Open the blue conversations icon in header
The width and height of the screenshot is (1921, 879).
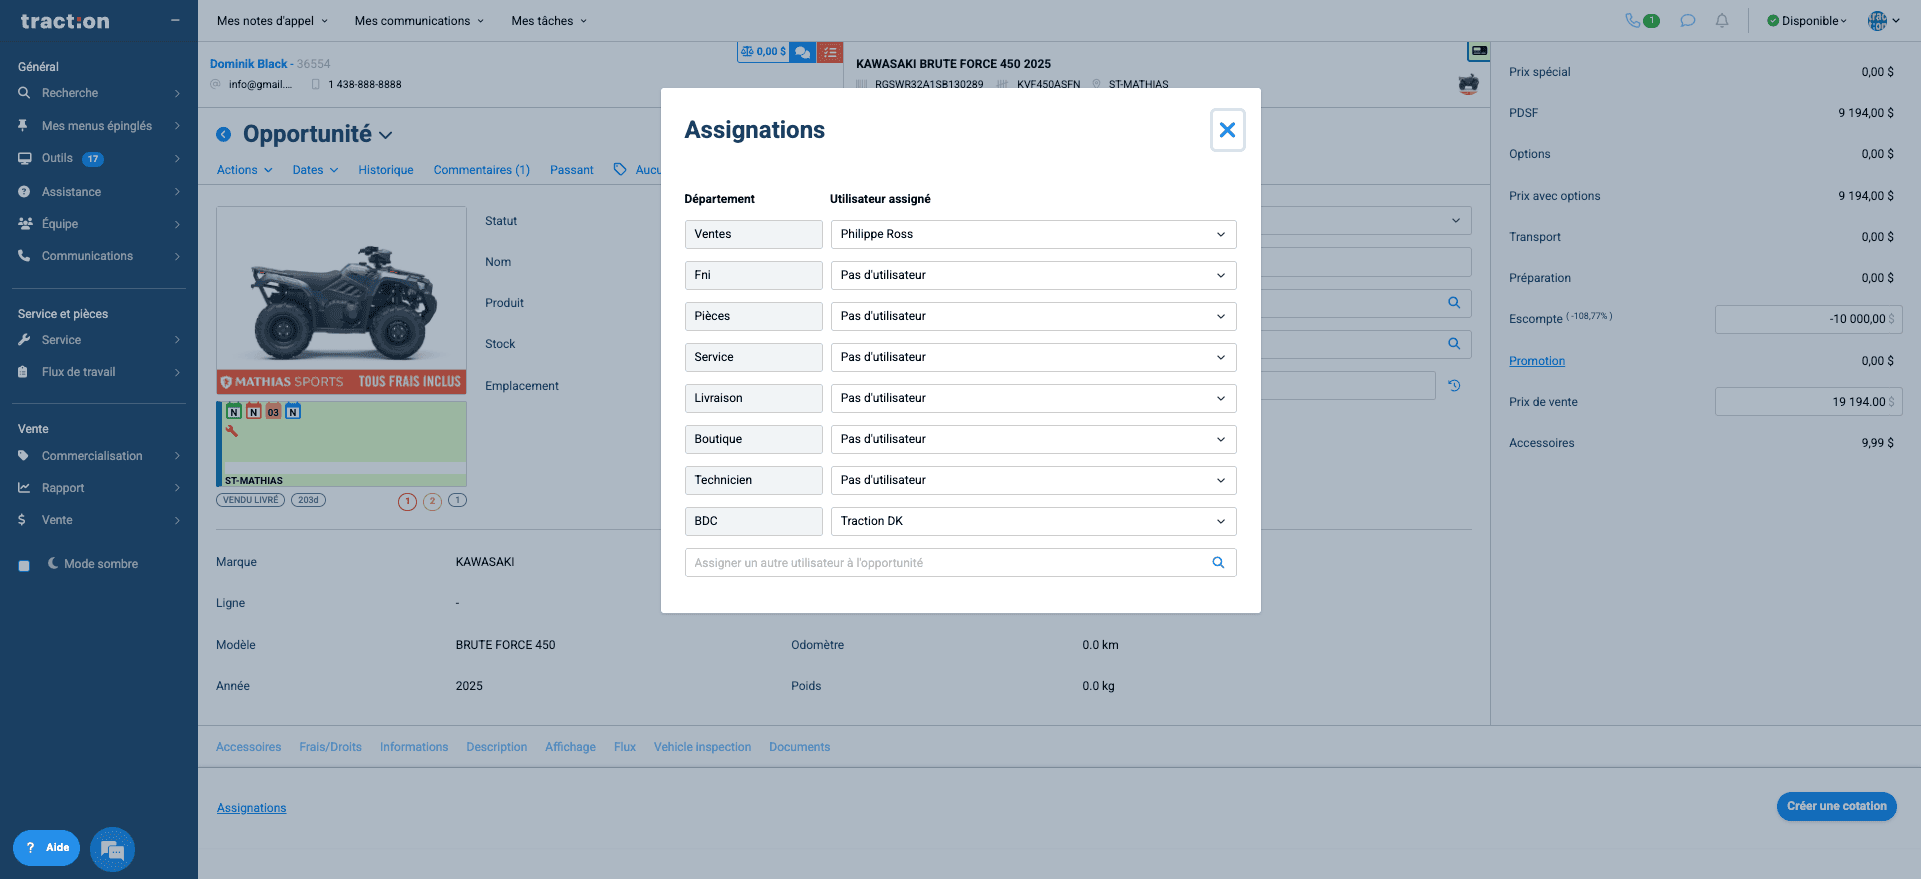(802, 52)
